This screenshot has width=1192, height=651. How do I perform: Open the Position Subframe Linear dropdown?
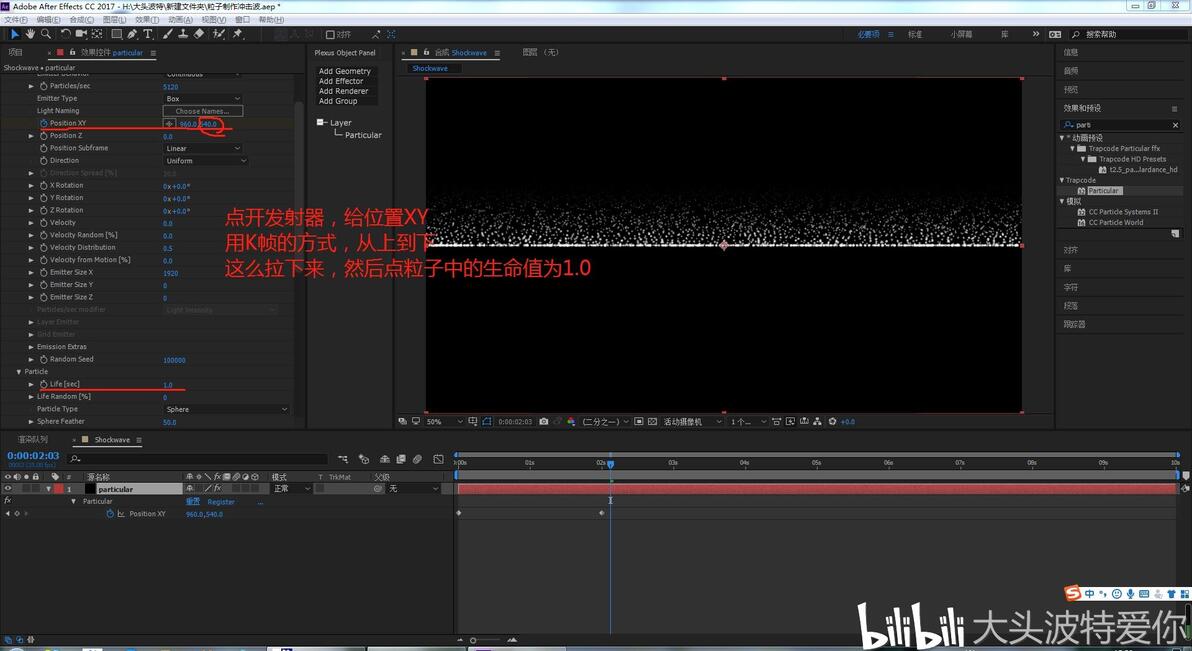tap(203, 148)
